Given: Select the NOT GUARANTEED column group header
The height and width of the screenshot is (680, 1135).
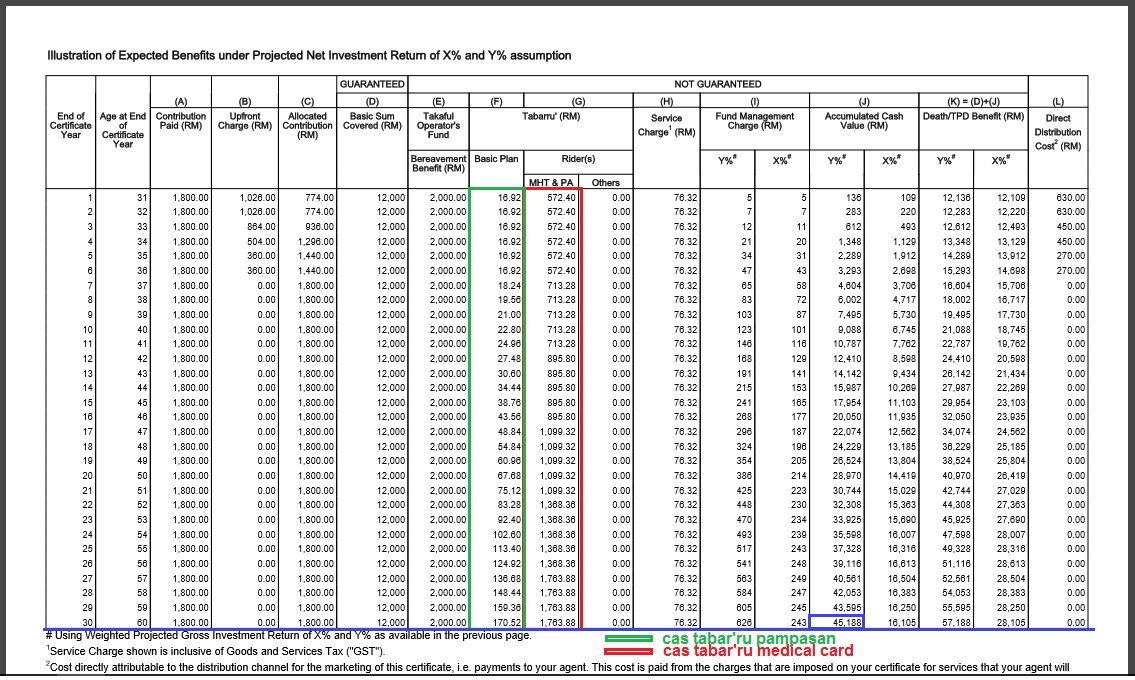Looking at the screenshot, I should click(717, 84).
